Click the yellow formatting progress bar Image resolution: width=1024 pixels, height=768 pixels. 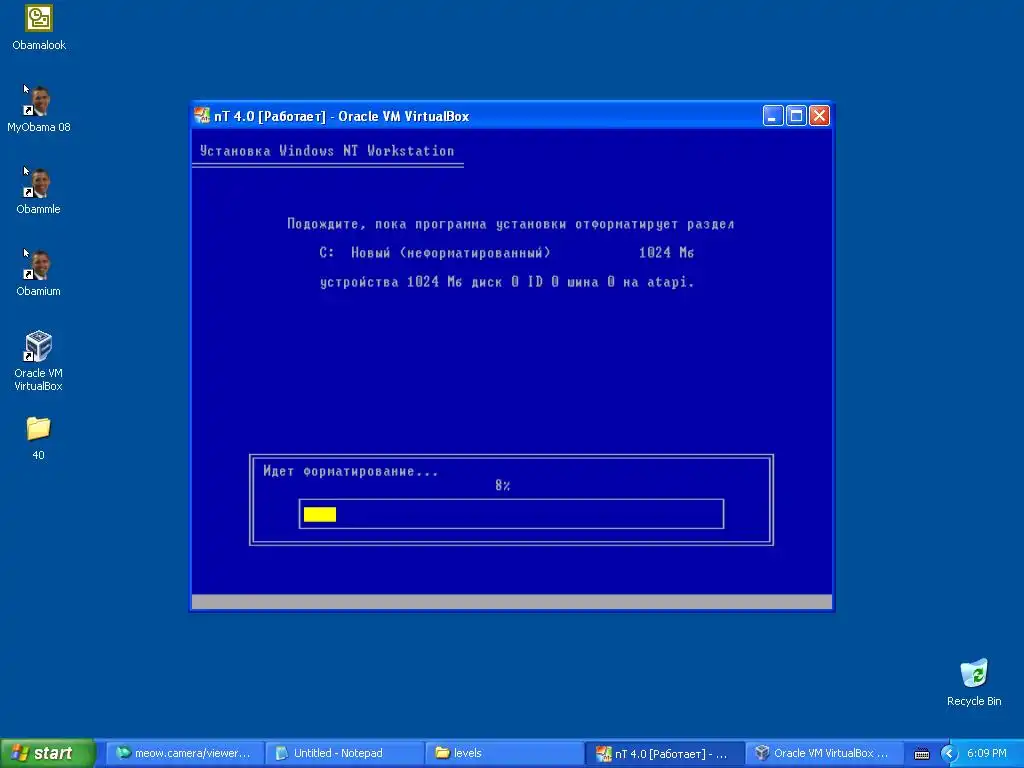click(319, 515)
